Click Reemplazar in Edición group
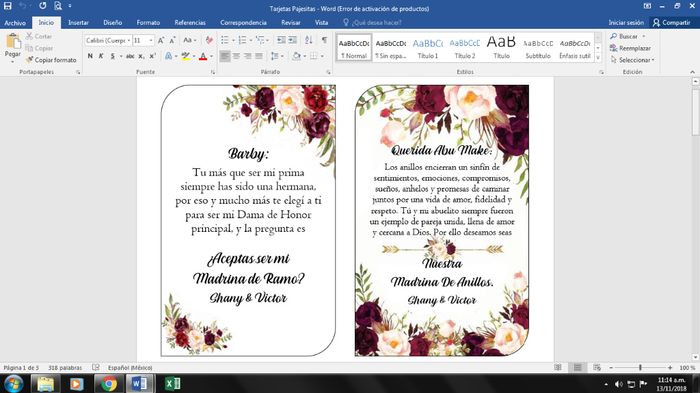The image size is (700, 393). click(x=630, y=48)
